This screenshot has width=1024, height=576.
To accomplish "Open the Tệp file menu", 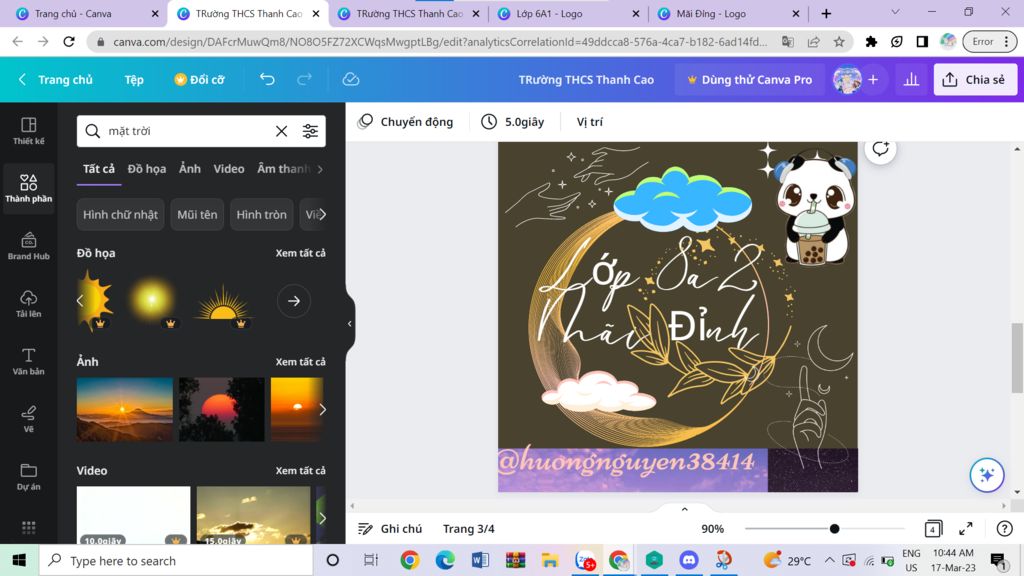I will click(134, 80).
